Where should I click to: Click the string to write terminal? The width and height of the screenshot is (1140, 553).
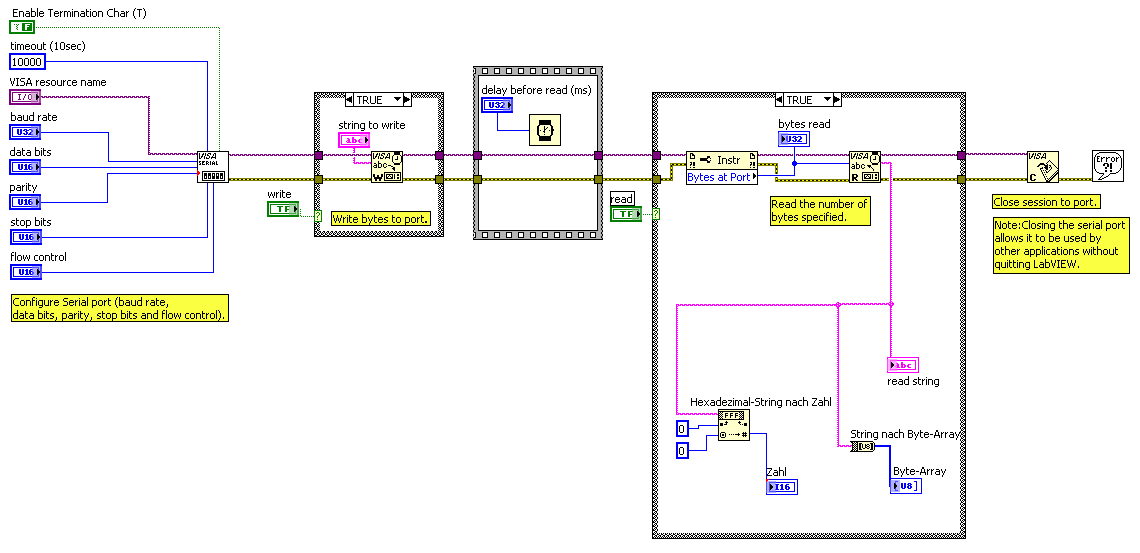point(354,140)
